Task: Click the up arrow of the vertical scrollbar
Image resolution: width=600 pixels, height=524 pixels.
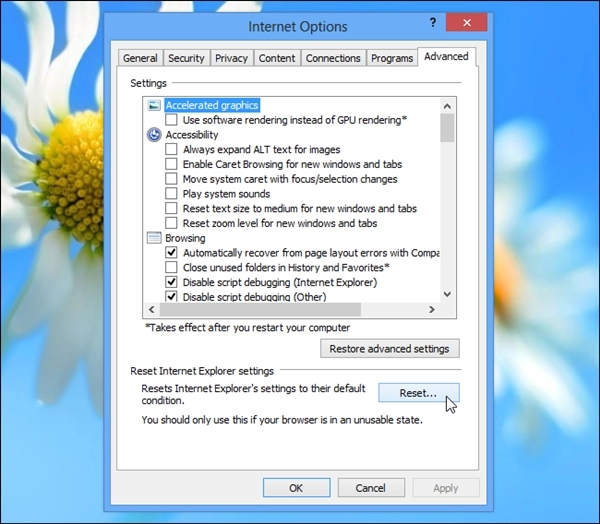Action: point(447,106)
